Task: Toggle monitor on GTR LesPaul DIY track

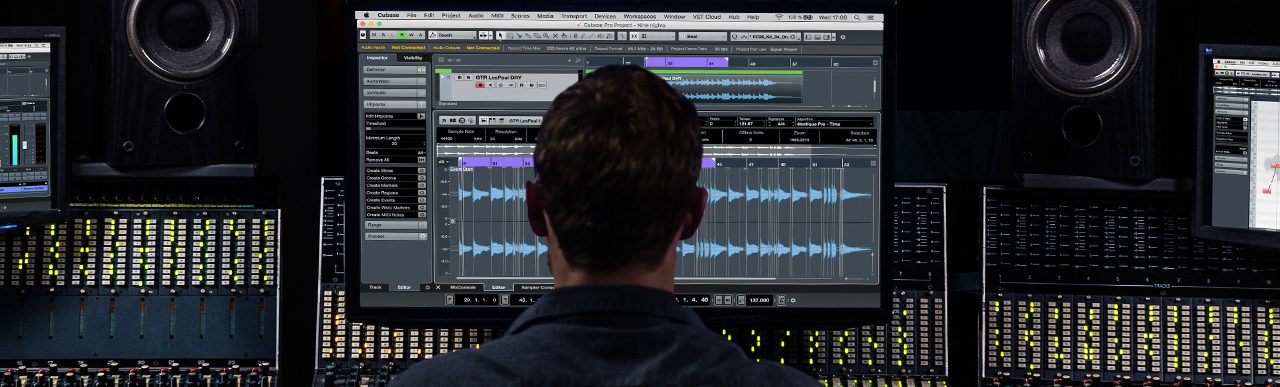Action: [490, 85]
